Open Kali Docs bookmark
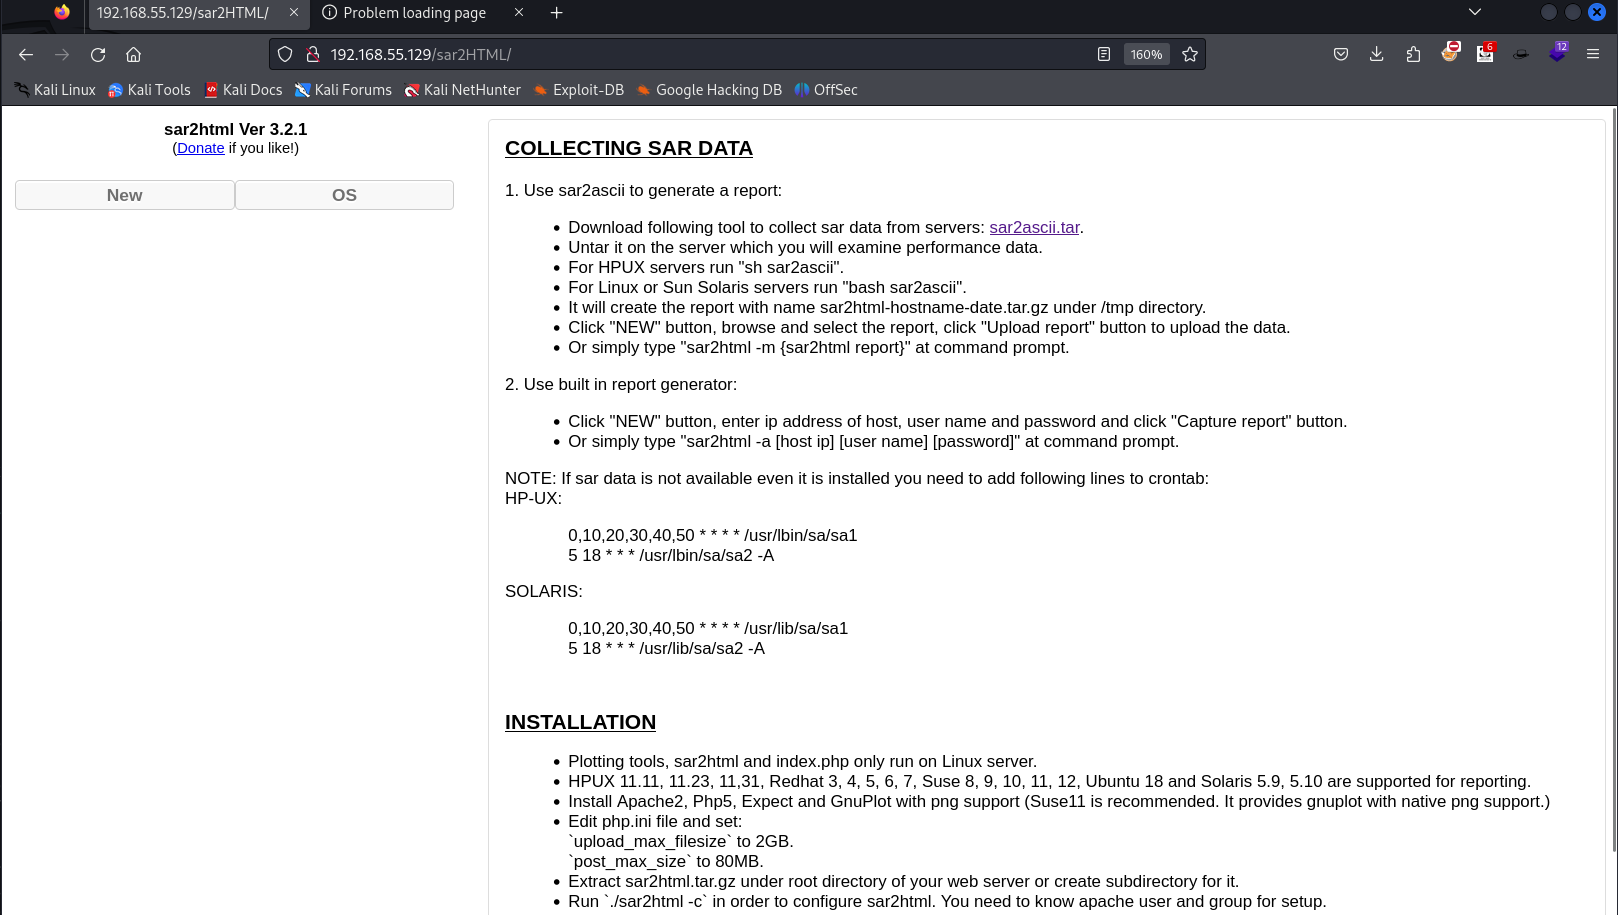This screenshot has height=915, width=1618. coord(243,90)
